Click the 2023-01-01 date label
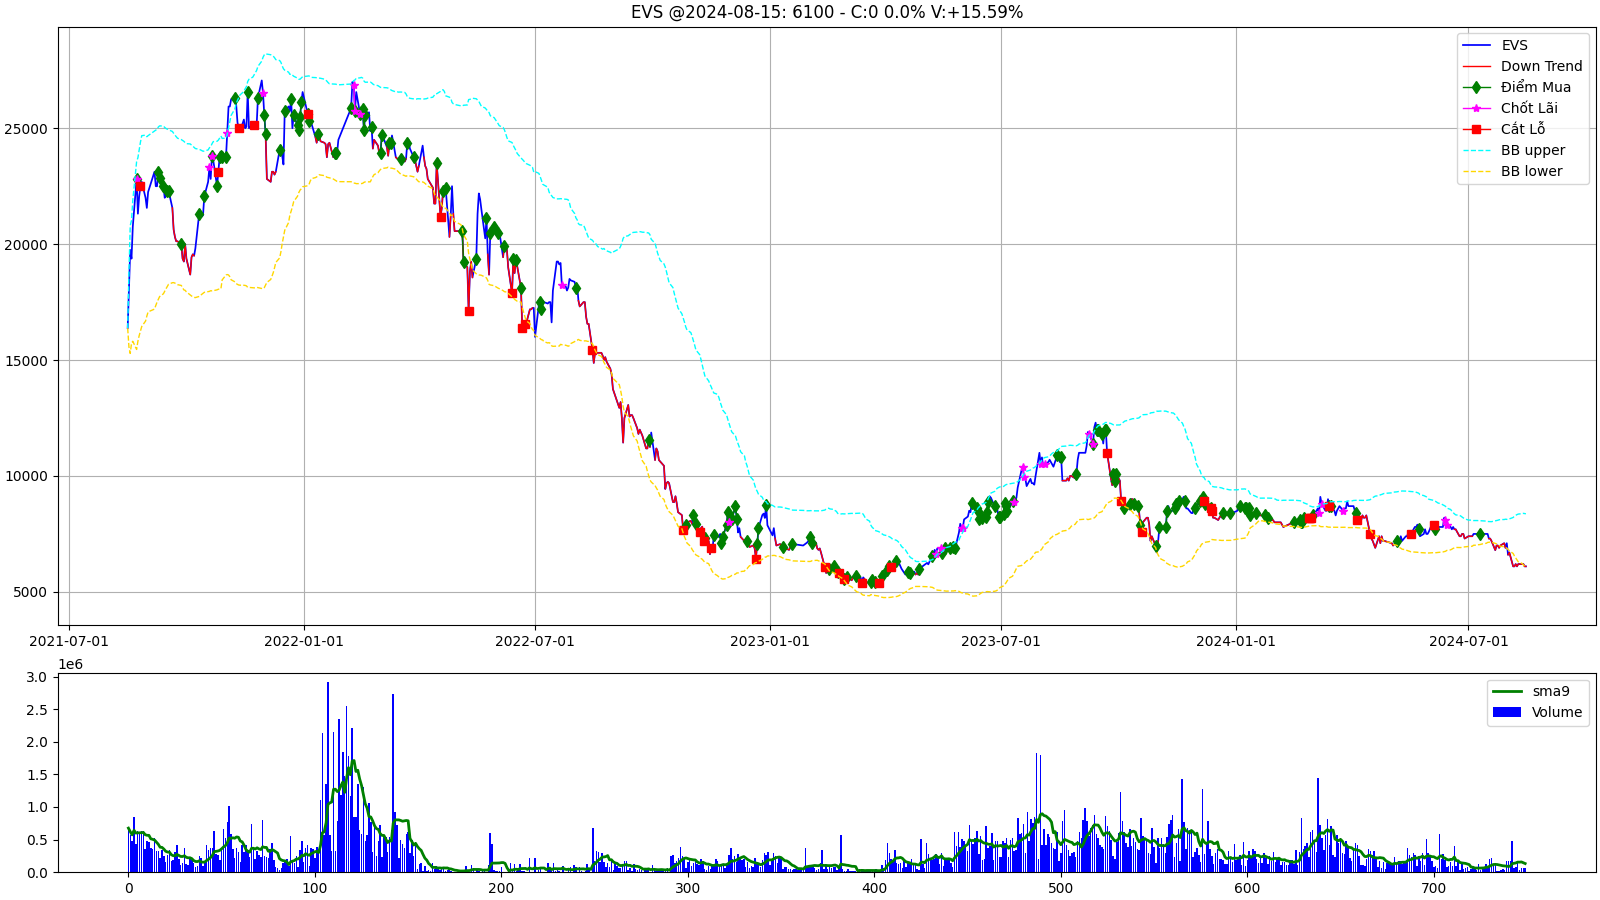 click(x=770, y=641)
